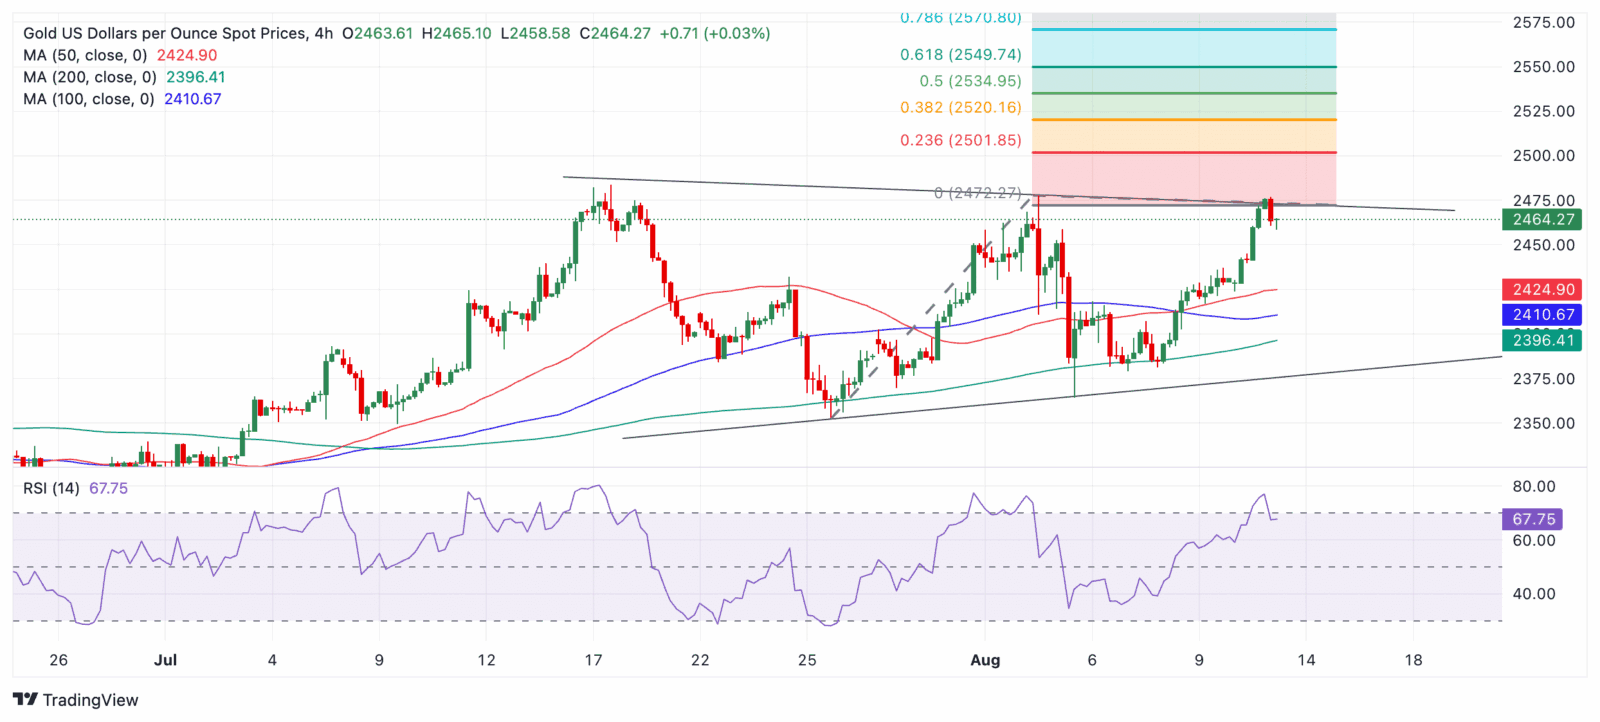
Task: Click the 80.00 level on RSI axis
Action: pos(1534,486)
